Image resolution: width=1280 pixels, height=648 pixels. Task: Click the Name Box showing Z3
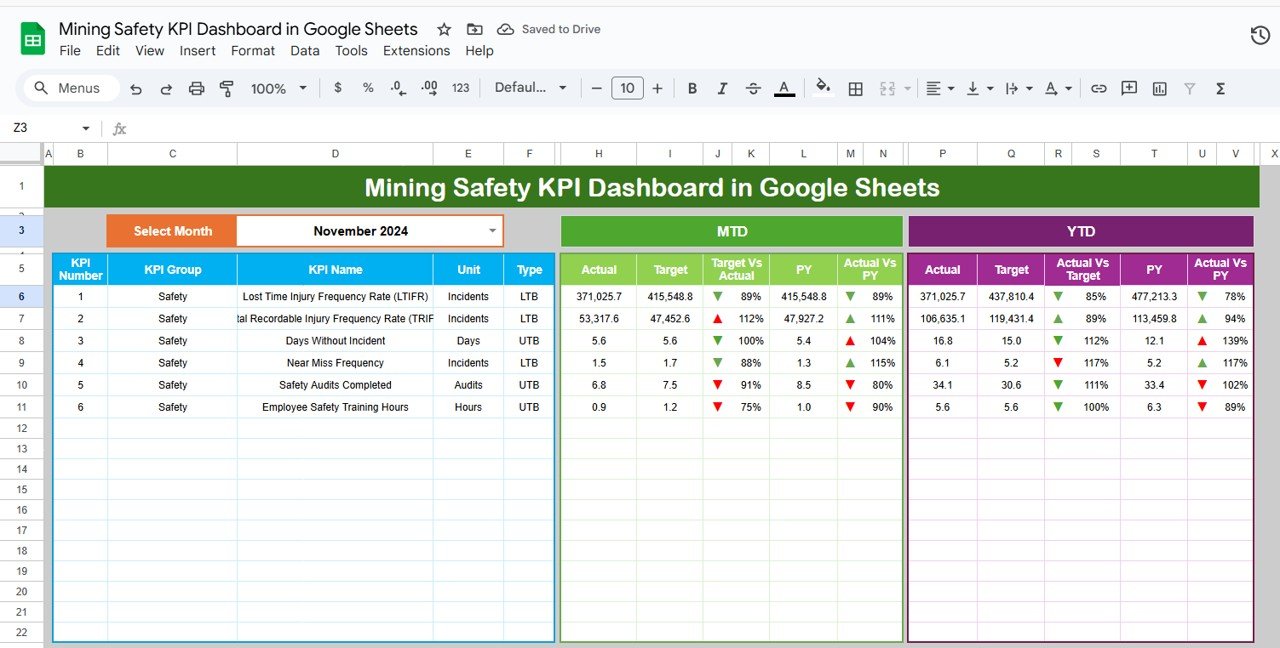pyautogui.click(x=45, y=128)
